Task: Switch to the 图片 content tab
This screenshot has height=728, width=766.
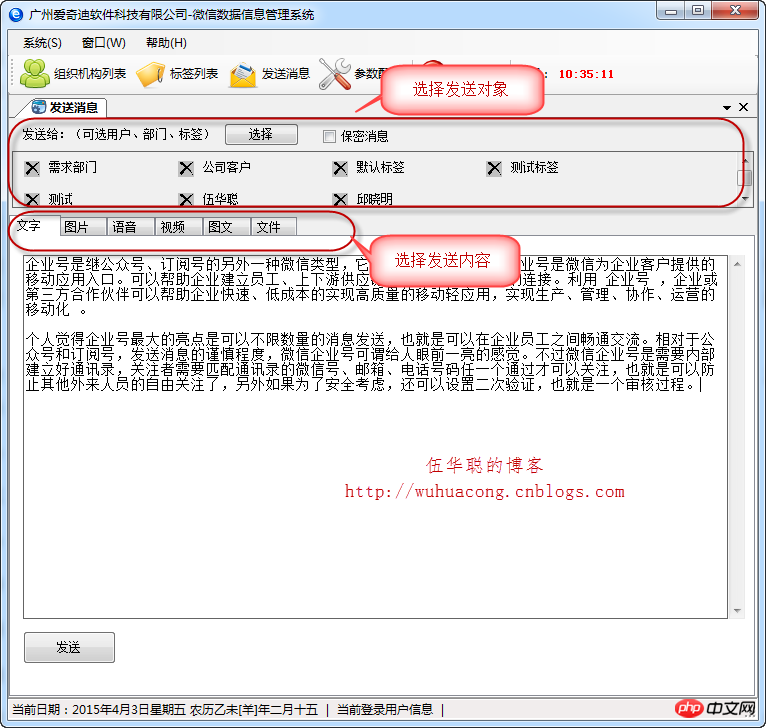Action: (83, 227)
